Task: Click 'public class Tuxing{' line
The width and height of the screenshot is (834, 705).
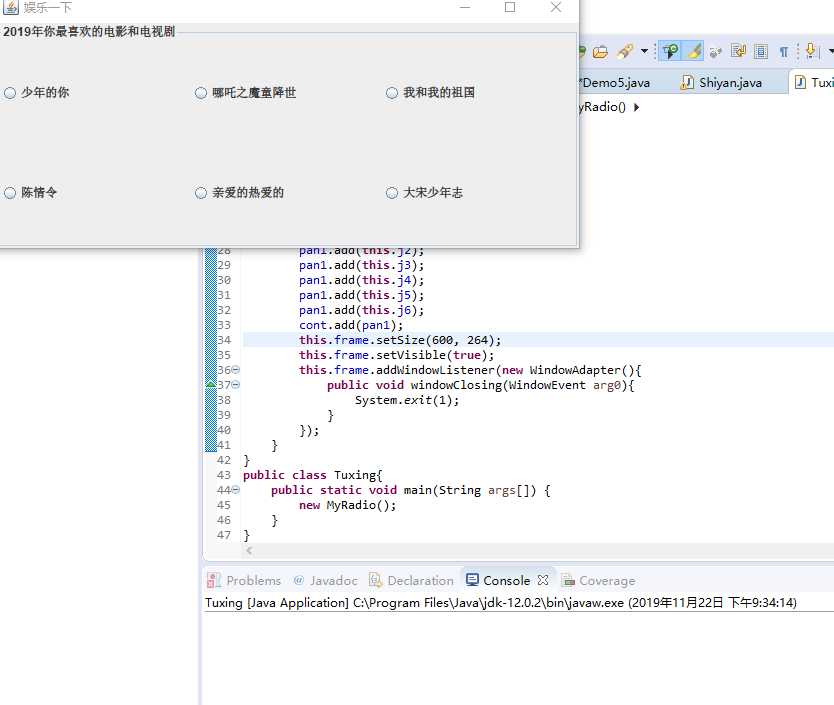Action: [313, 475]
